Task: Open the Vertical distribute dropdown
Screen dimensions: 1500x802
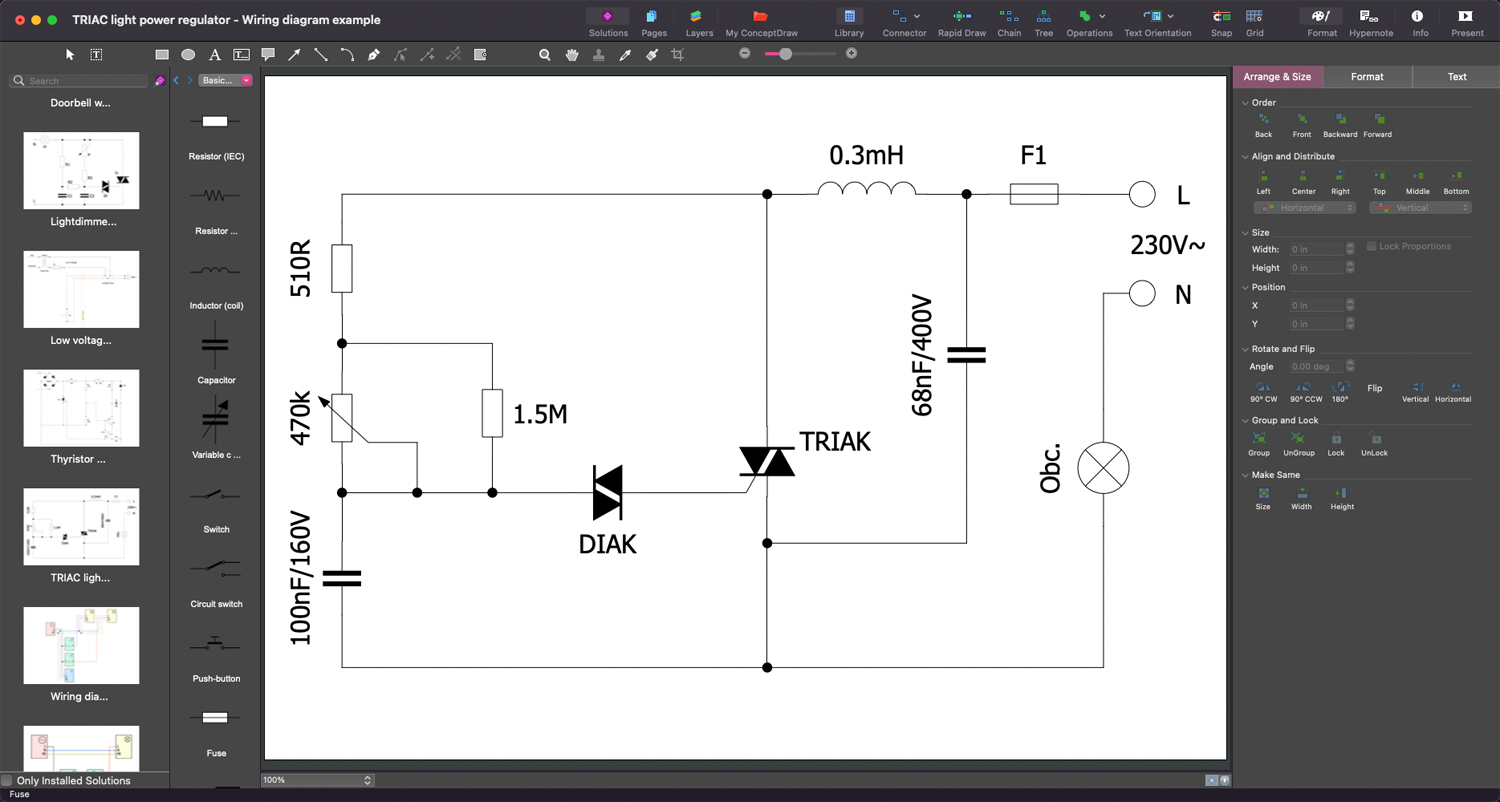Action: pyautogui.click(x=1421, y=208)
